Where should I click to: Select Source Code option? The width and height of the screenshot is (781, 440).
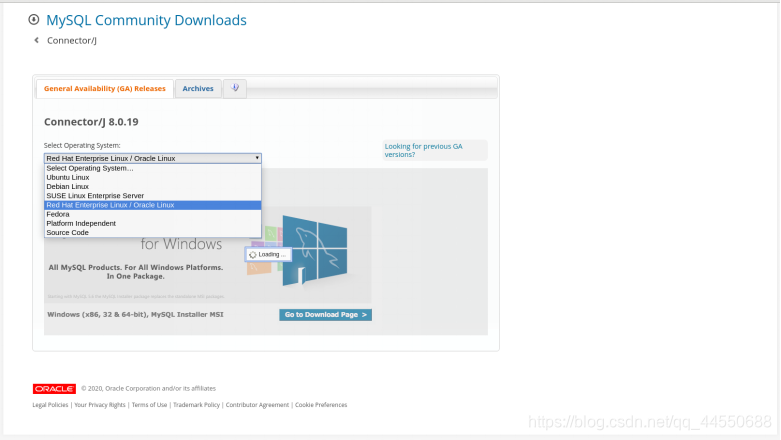152,233
